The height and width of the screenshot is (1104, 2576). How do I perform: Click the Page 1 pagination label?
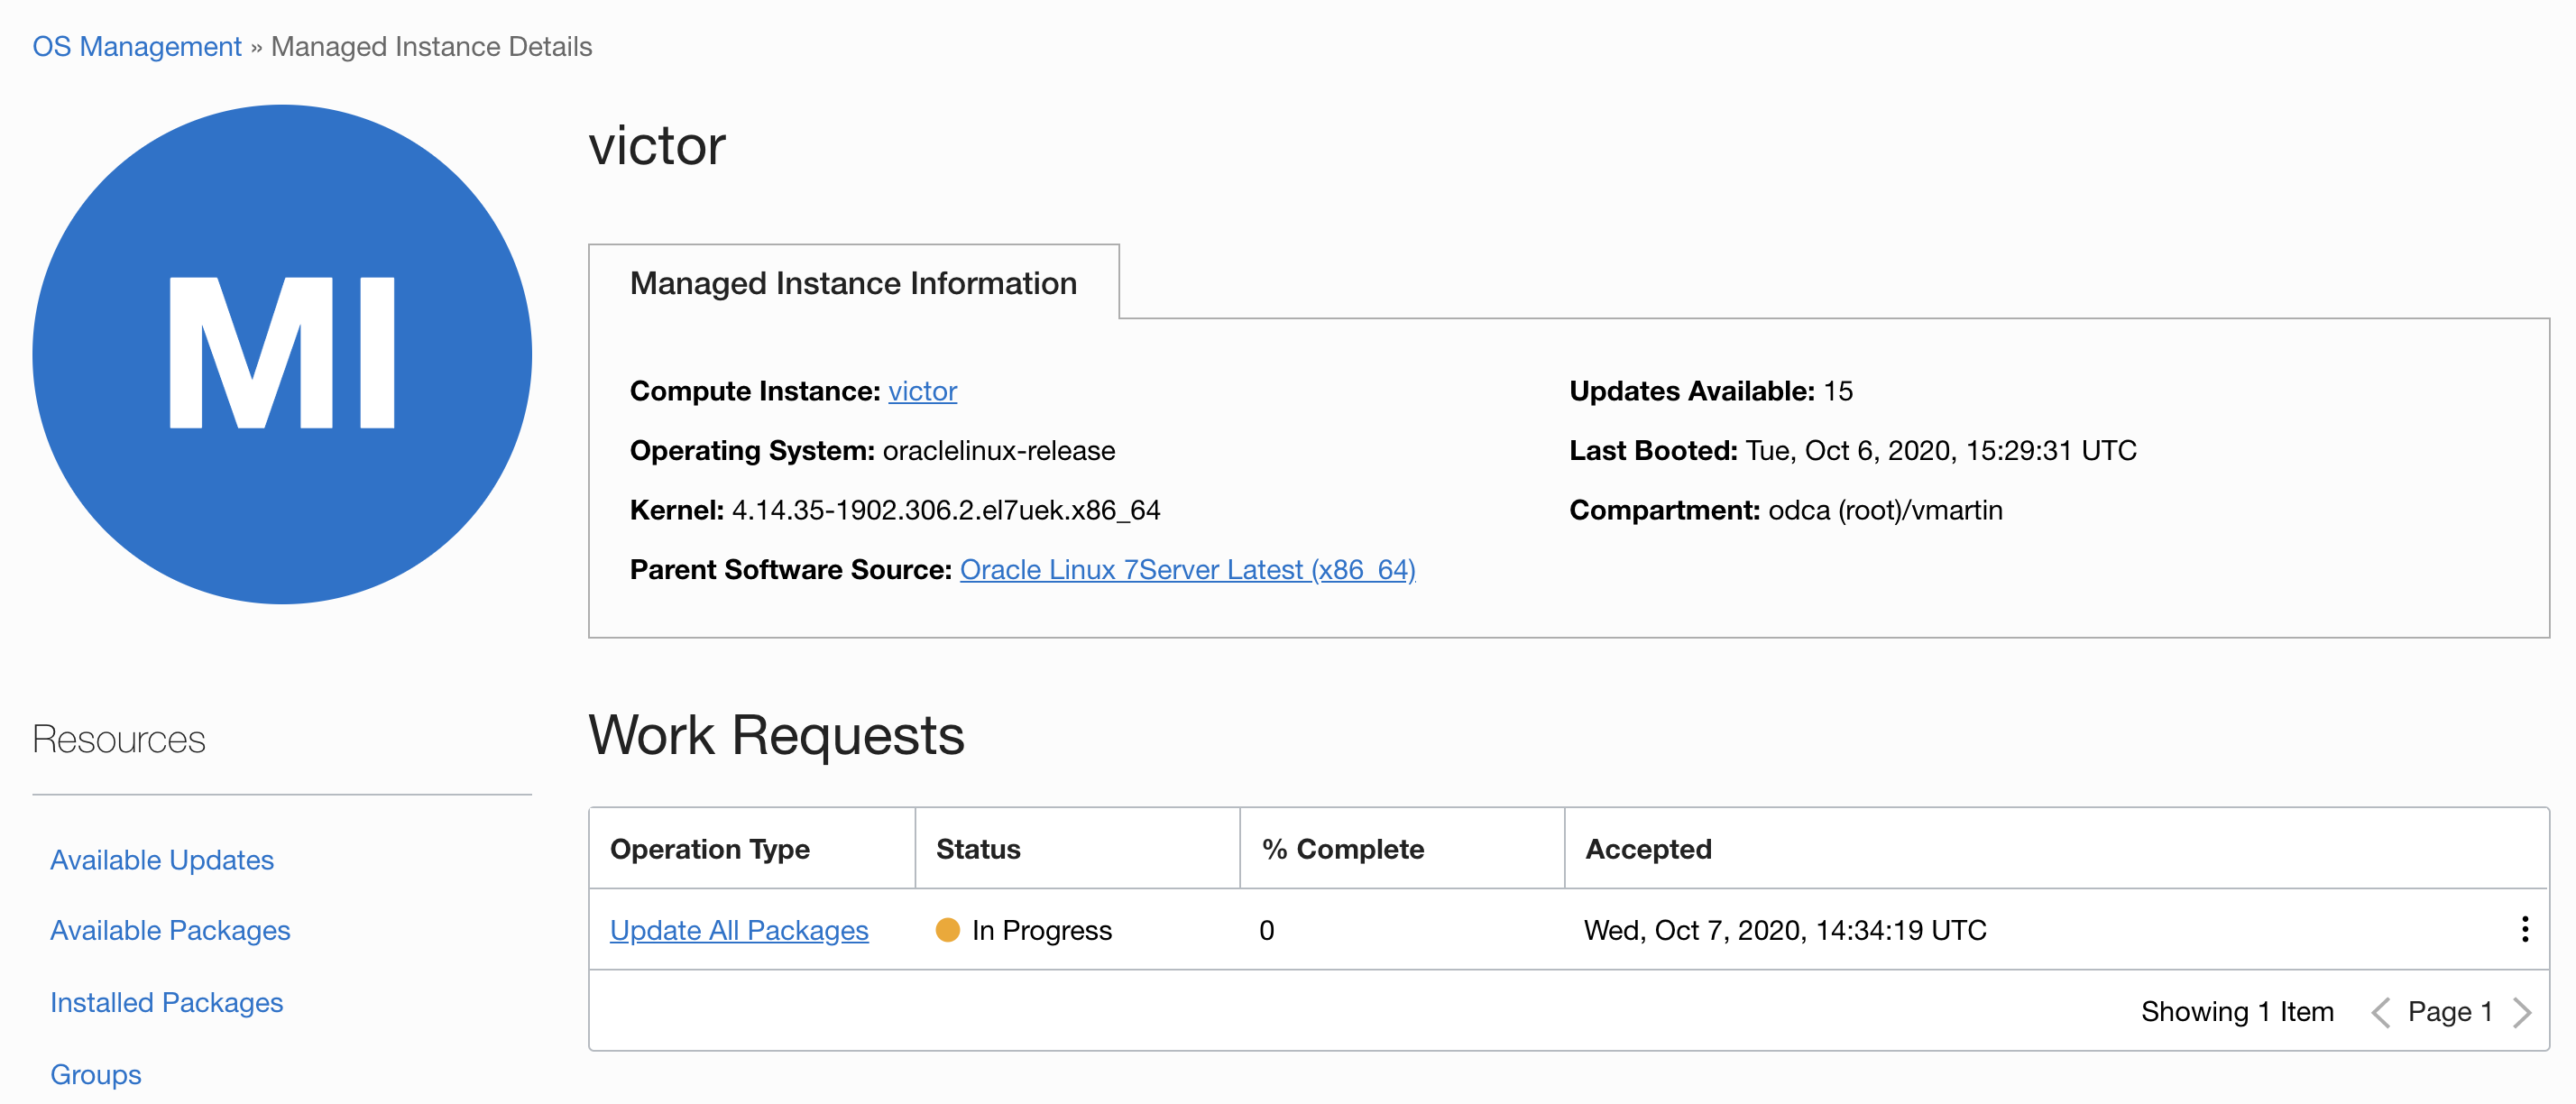(2449, 1012)
